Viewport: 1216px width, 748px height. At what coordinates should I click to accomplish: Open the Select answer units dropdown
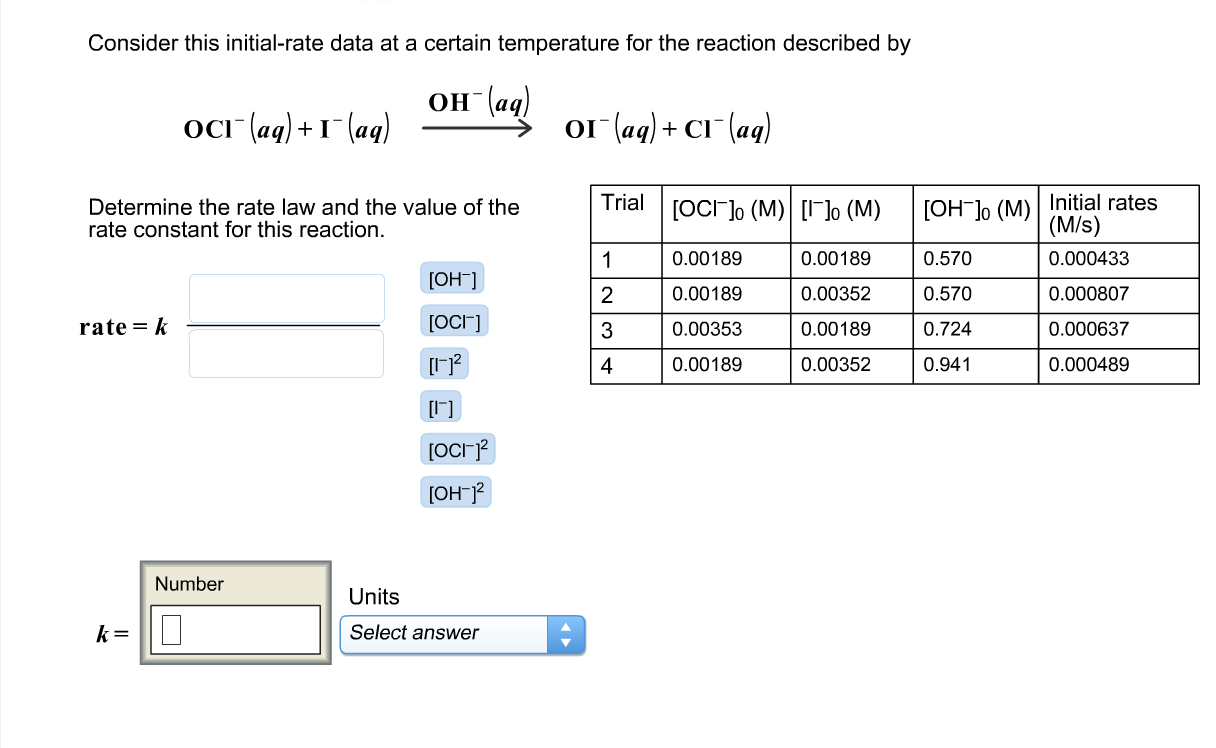[445, 634]
